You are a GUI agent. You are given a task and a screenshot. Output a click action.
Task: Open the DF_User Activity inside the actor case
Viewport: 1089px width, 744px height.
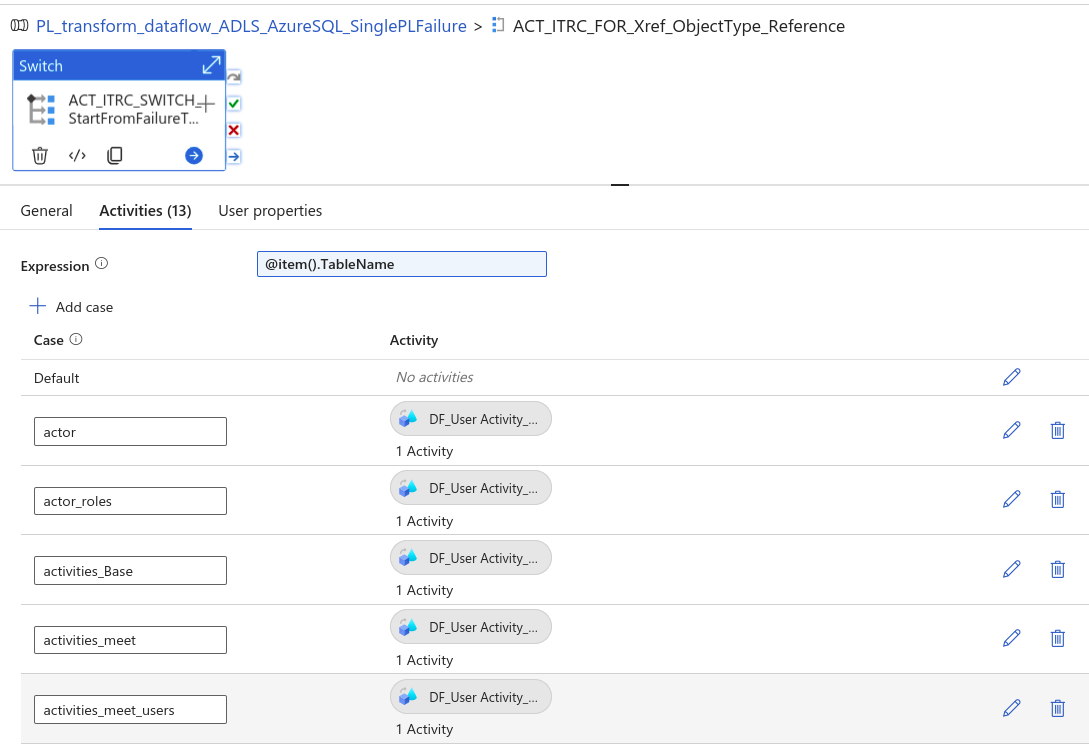pyautogui.click(x=470, y=418)
